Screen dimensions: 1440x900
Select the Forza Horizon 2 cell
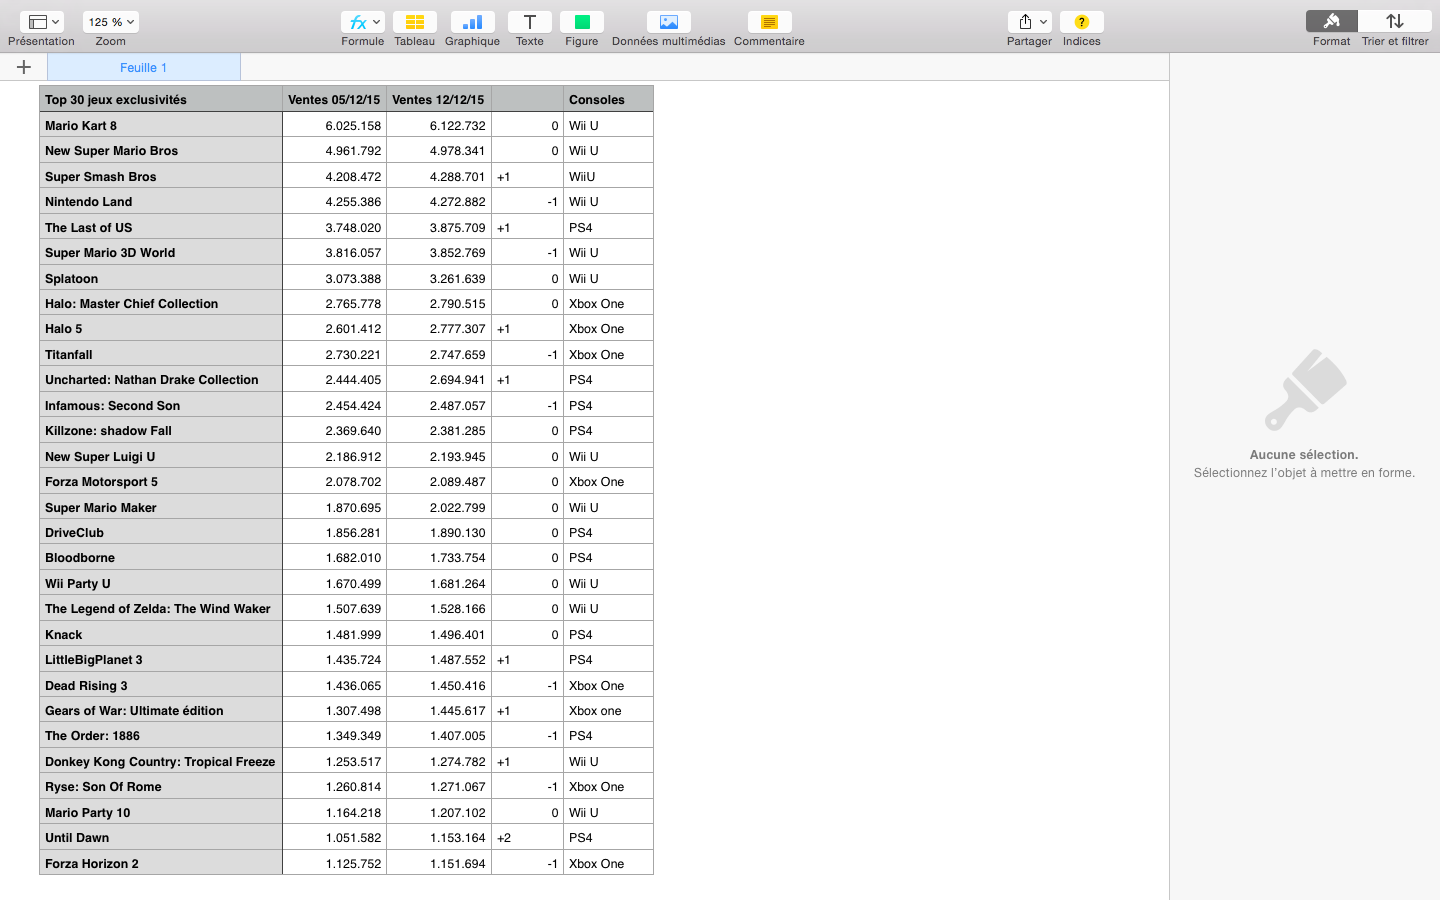click(161, 863)
